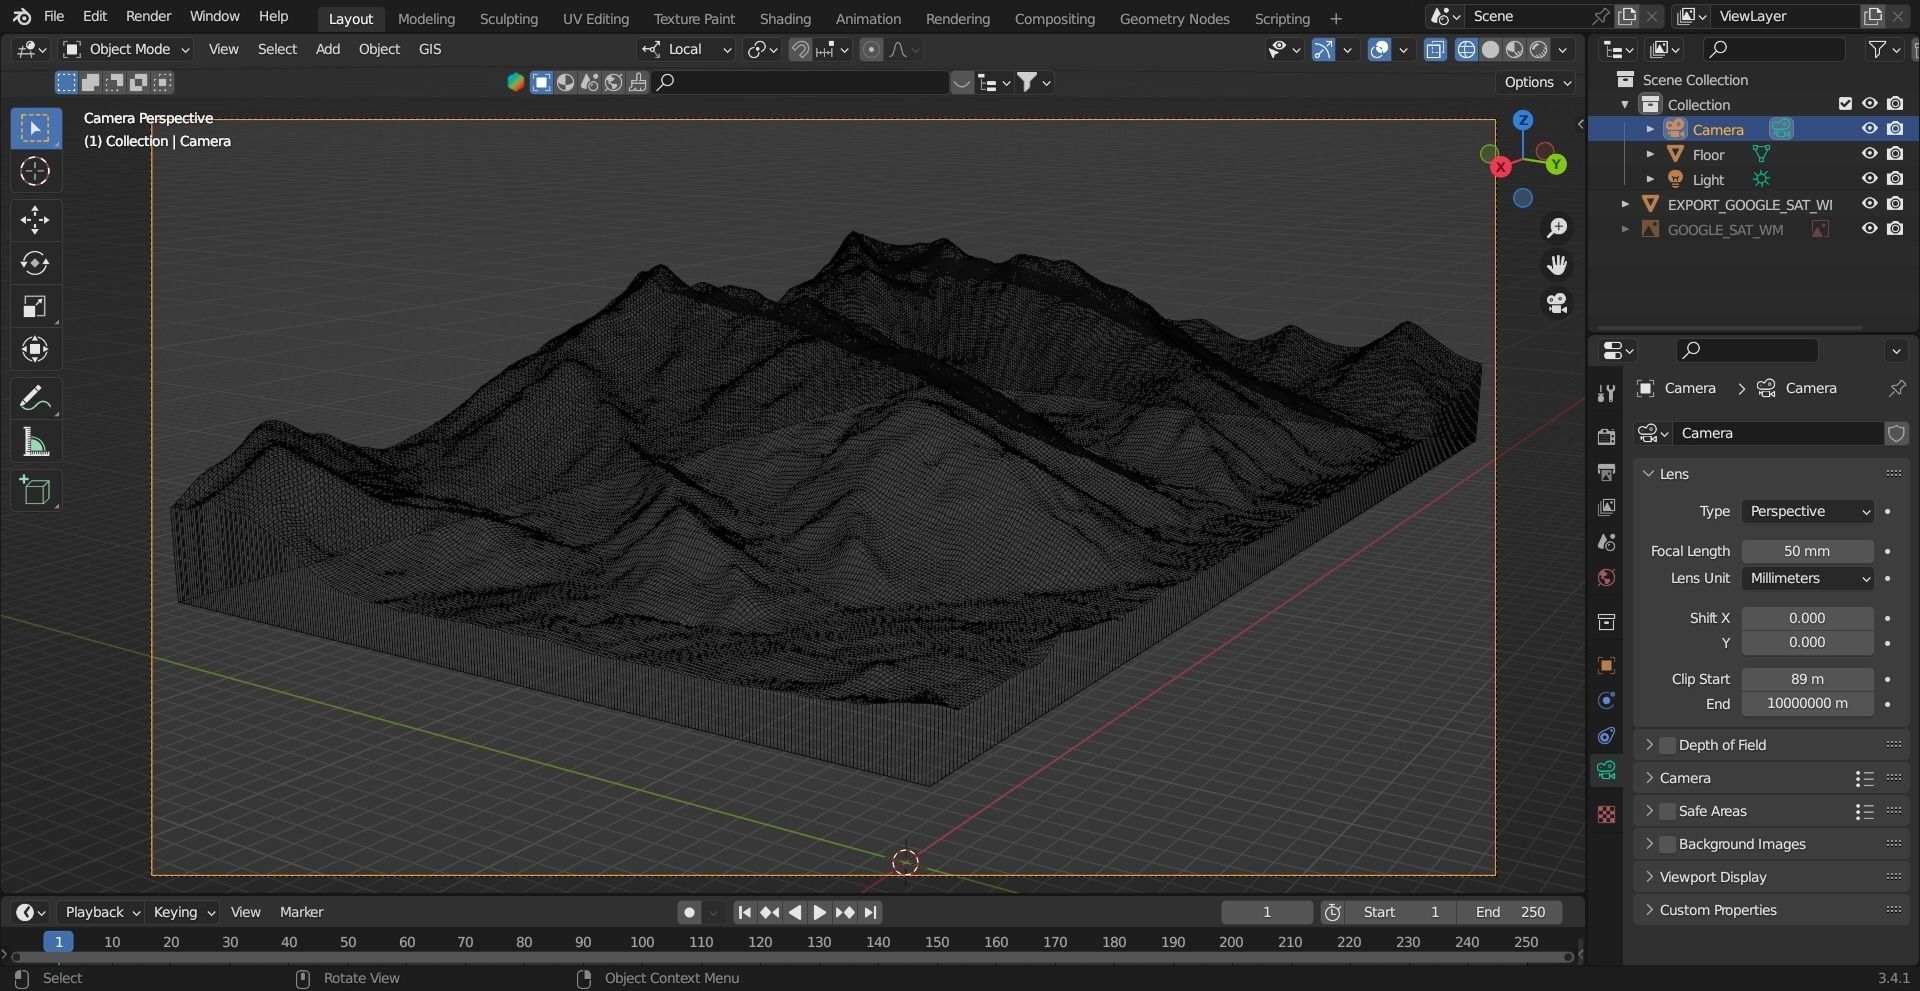Switch to Rendered viewport shading
1920x991 pixels.
pyautogui.click(x=1539, y=49)
